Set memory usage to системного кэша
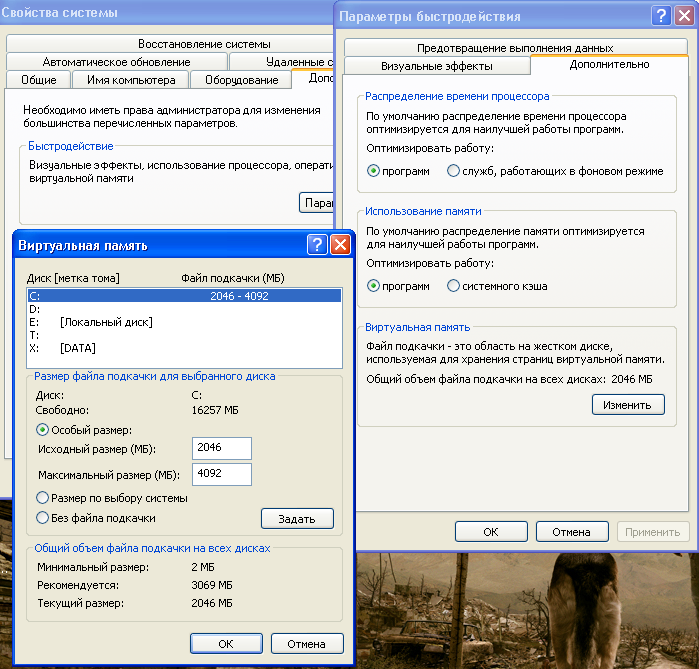699x669 pixels. 453,286
